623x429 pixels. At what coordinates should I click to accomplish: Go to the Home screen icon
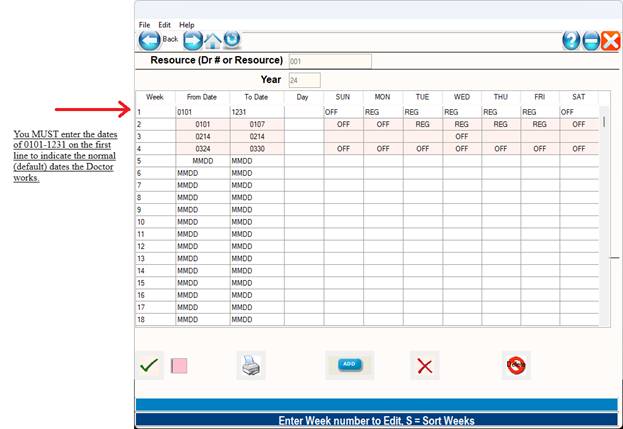(212, 40)
